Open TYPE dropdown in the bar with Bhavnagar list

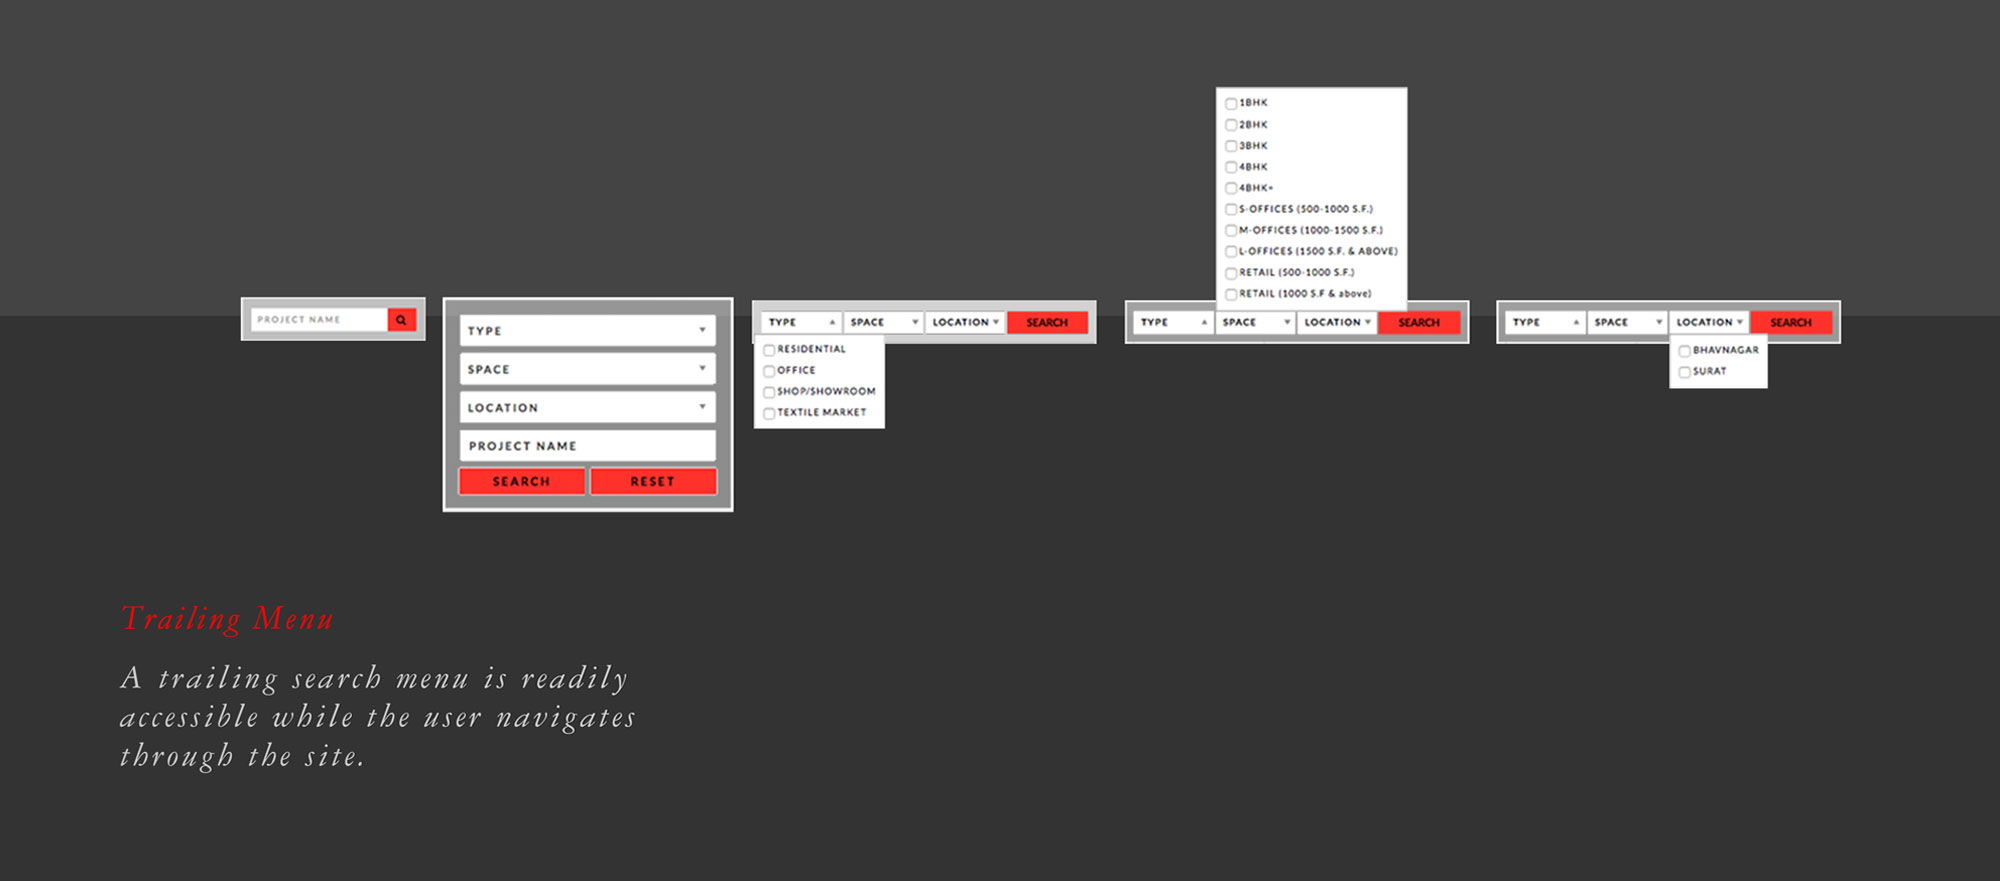[x=1545, y=322]
